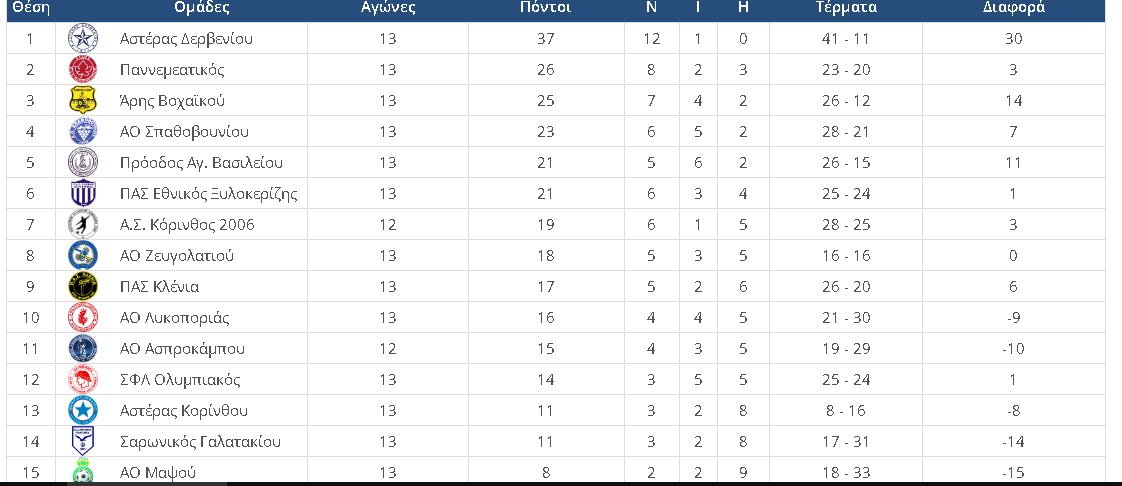Click the Ομάδες column header

pos(202,8)
